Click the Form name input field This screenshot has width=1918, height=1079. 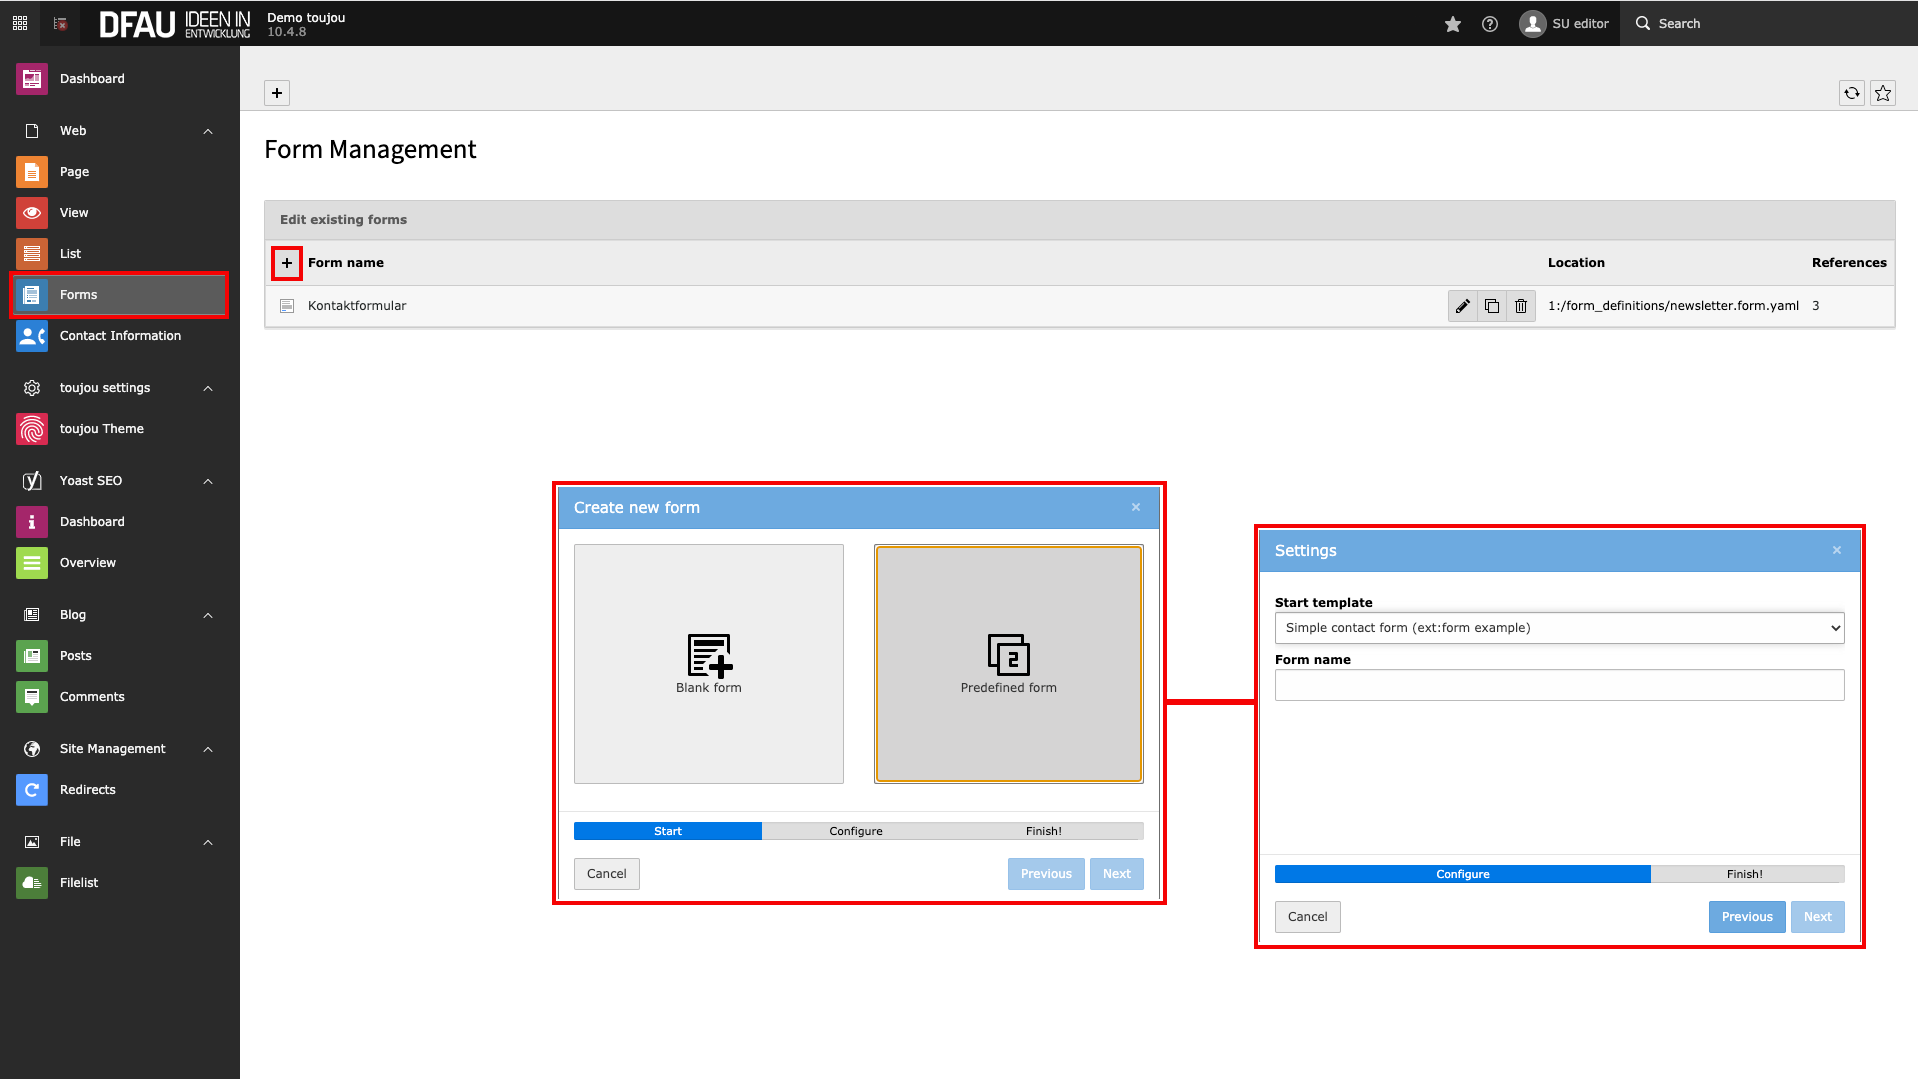(x=1559, y=686)
